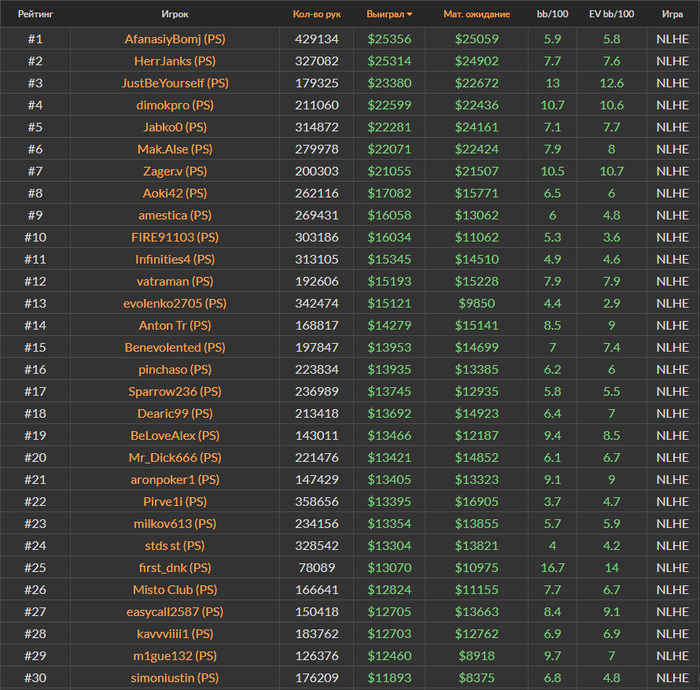
Task: Open JustBeYourself (PS) player page
Action: pos(175,83)
